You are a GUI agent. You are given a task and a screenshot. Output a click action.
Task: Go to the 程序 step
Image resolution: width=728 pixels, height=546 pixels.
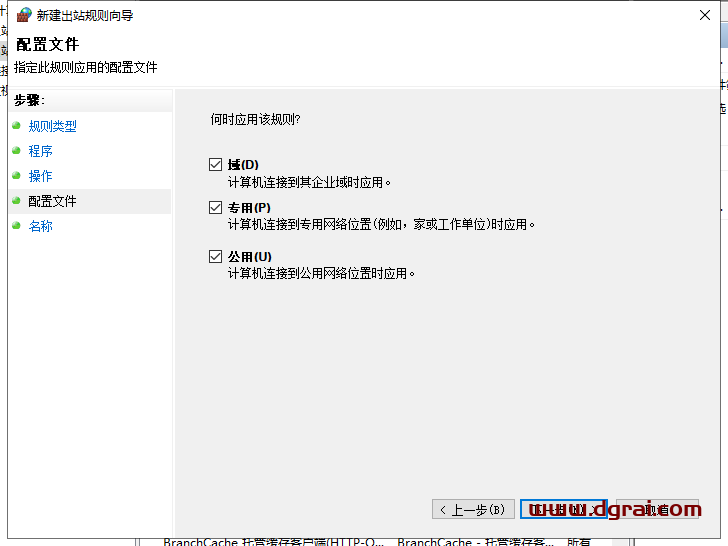pos(40,151)
